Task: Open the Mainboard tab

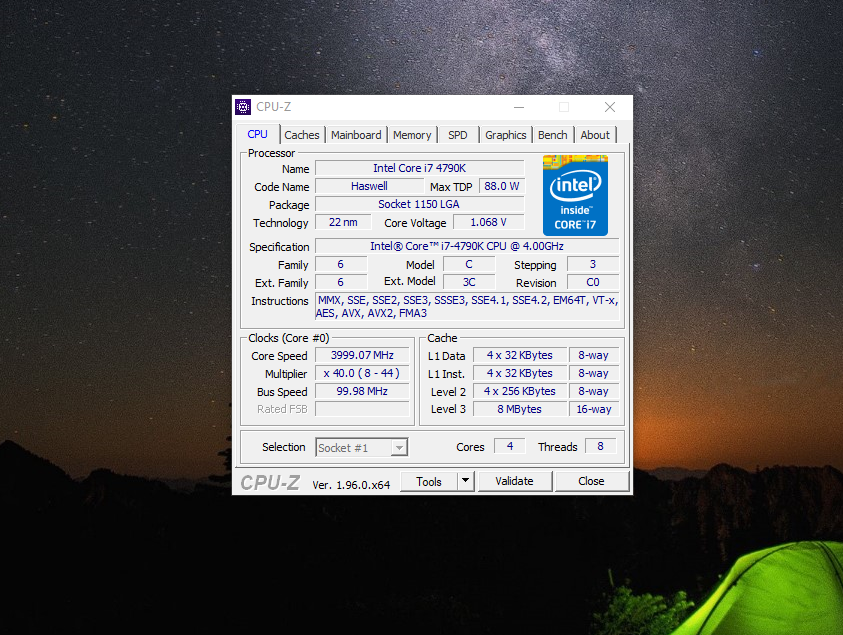Action: point(356,135)
